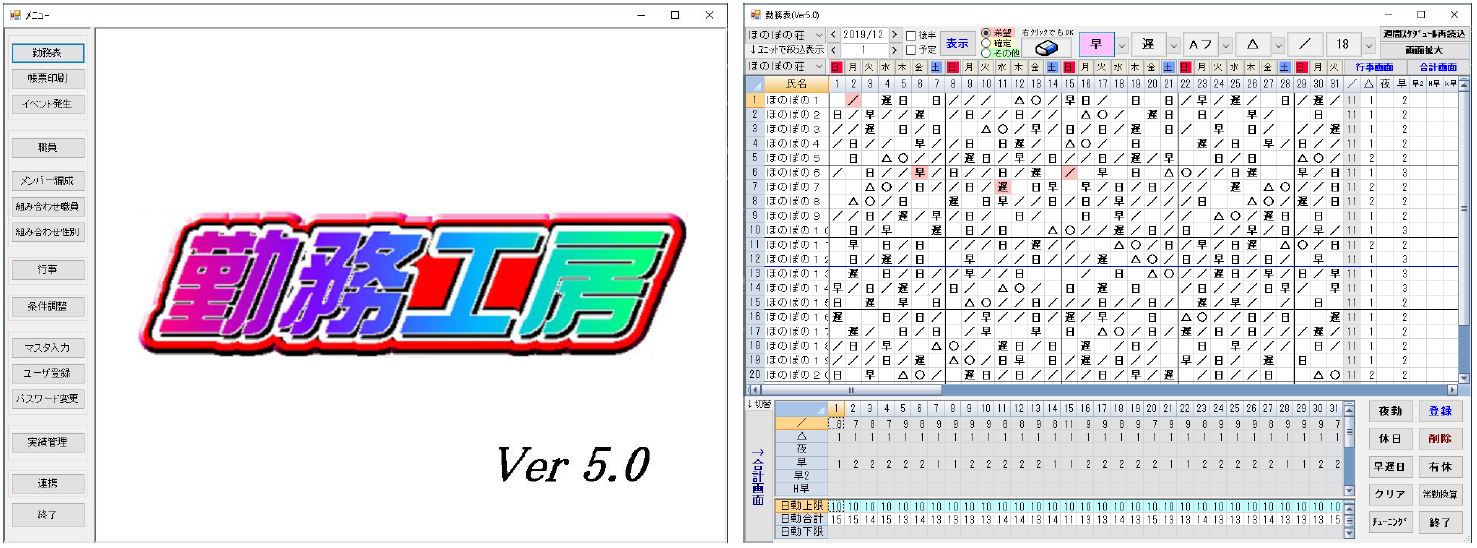Click the 2019/12 month field
The height and width of the screenshot is (548, 1477).
(864, 35)
